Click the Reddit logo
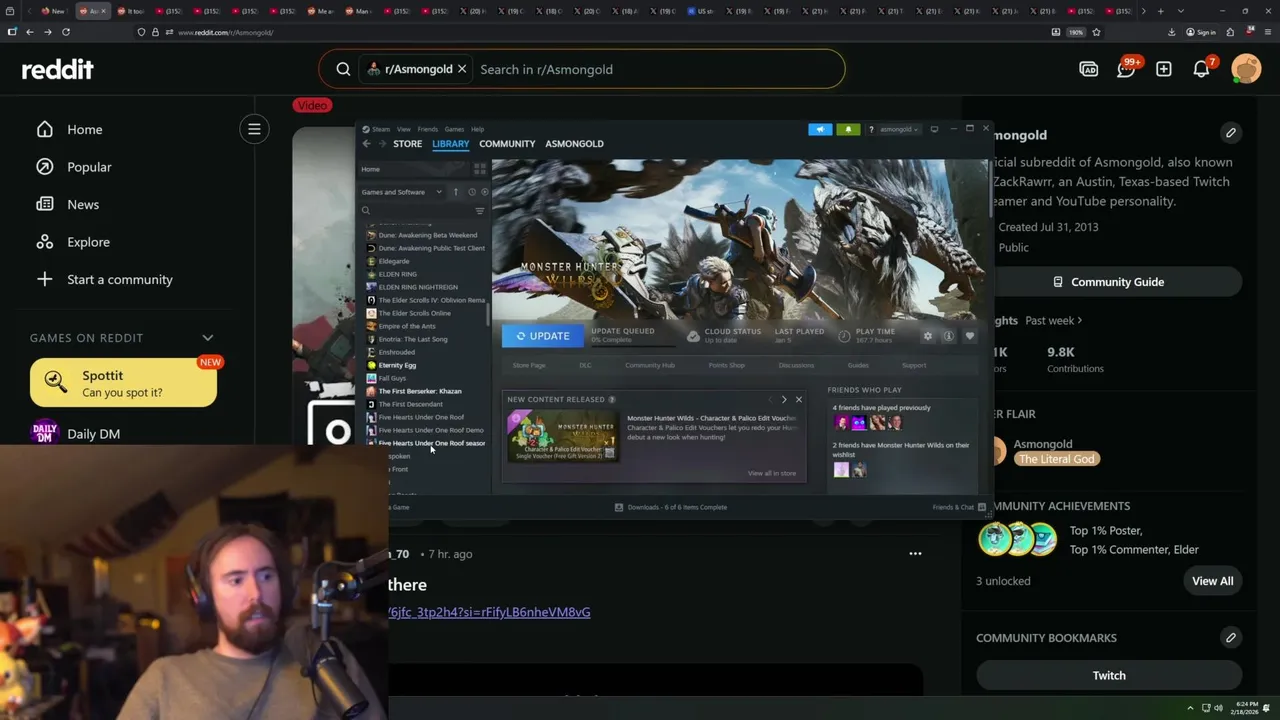This screenshot has height=720, width=1280. [x=58, y=69]
